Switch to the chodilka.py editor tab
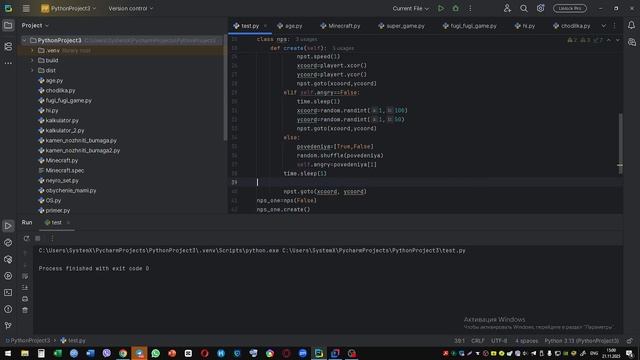Viewport: 640px width, 360px height. coord(572,26)
